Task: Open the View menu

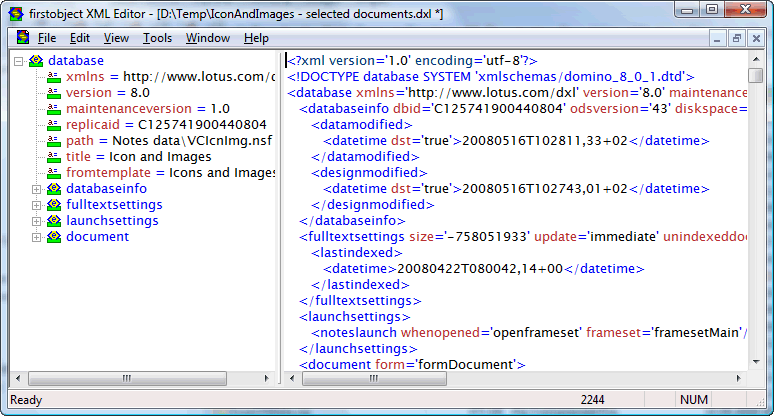Action: (116, 38)
